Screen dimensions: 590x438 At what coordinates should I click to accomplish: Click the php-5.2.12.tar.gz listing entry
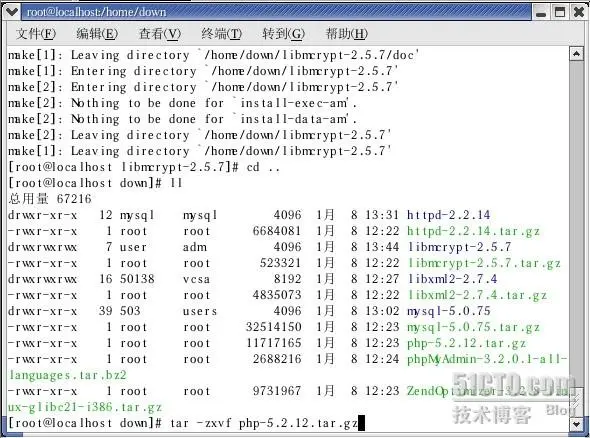click(467, 343)
